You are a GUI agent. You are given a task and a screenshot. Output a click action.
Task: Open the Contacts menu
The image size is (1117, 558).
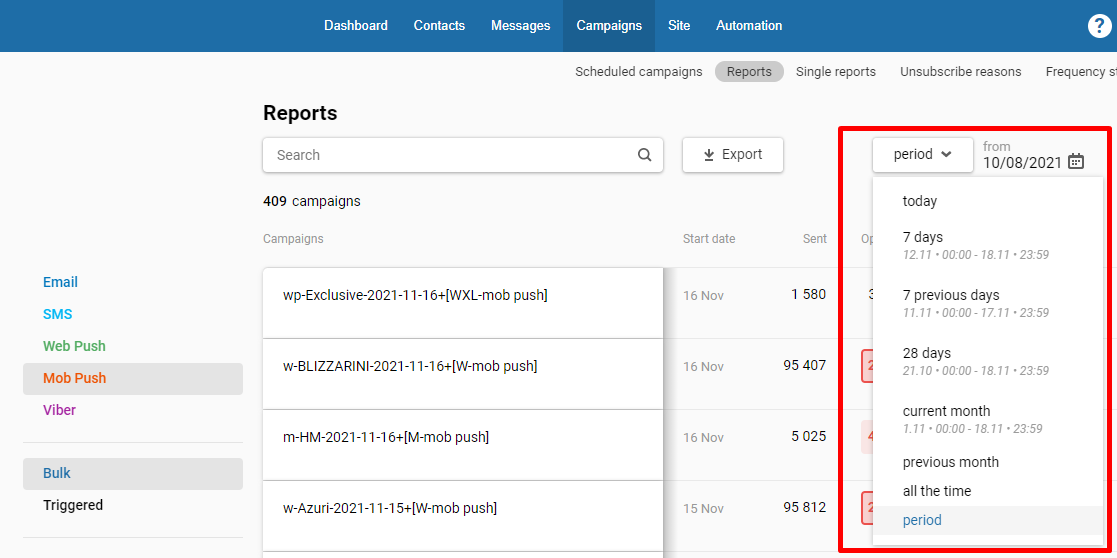[x=439, y=26]
